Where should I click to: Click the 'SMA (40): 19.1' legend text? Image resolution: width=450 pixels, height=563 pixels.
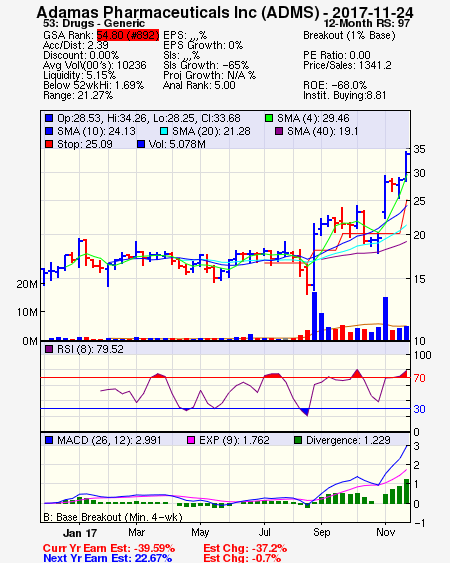tap(323, 131)
